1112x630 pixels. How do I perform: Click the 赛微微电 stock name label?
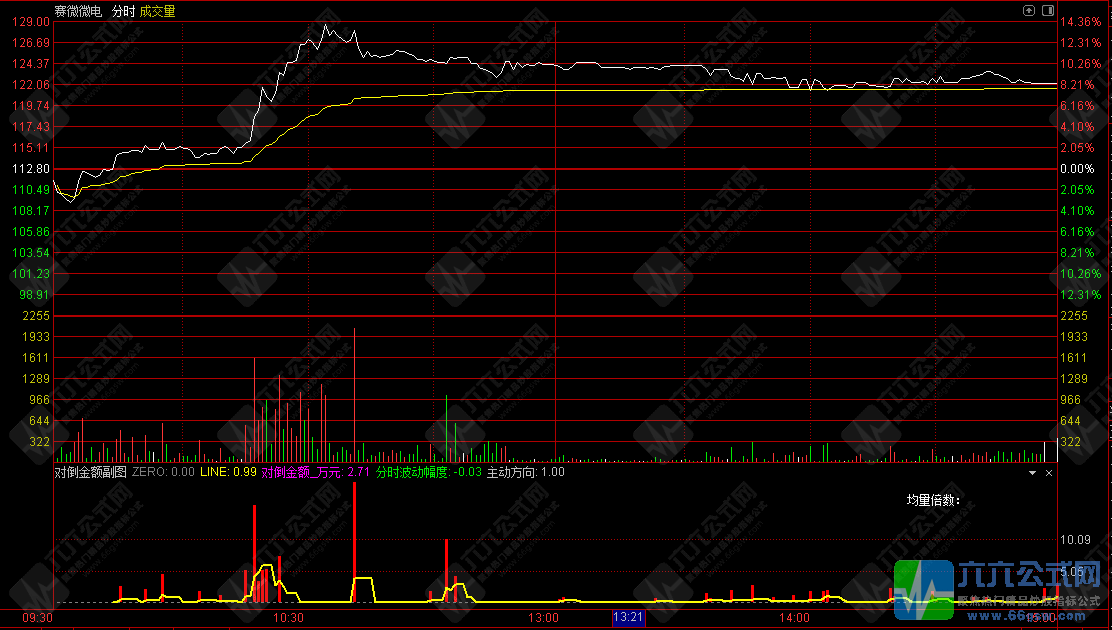pos(78,11)
